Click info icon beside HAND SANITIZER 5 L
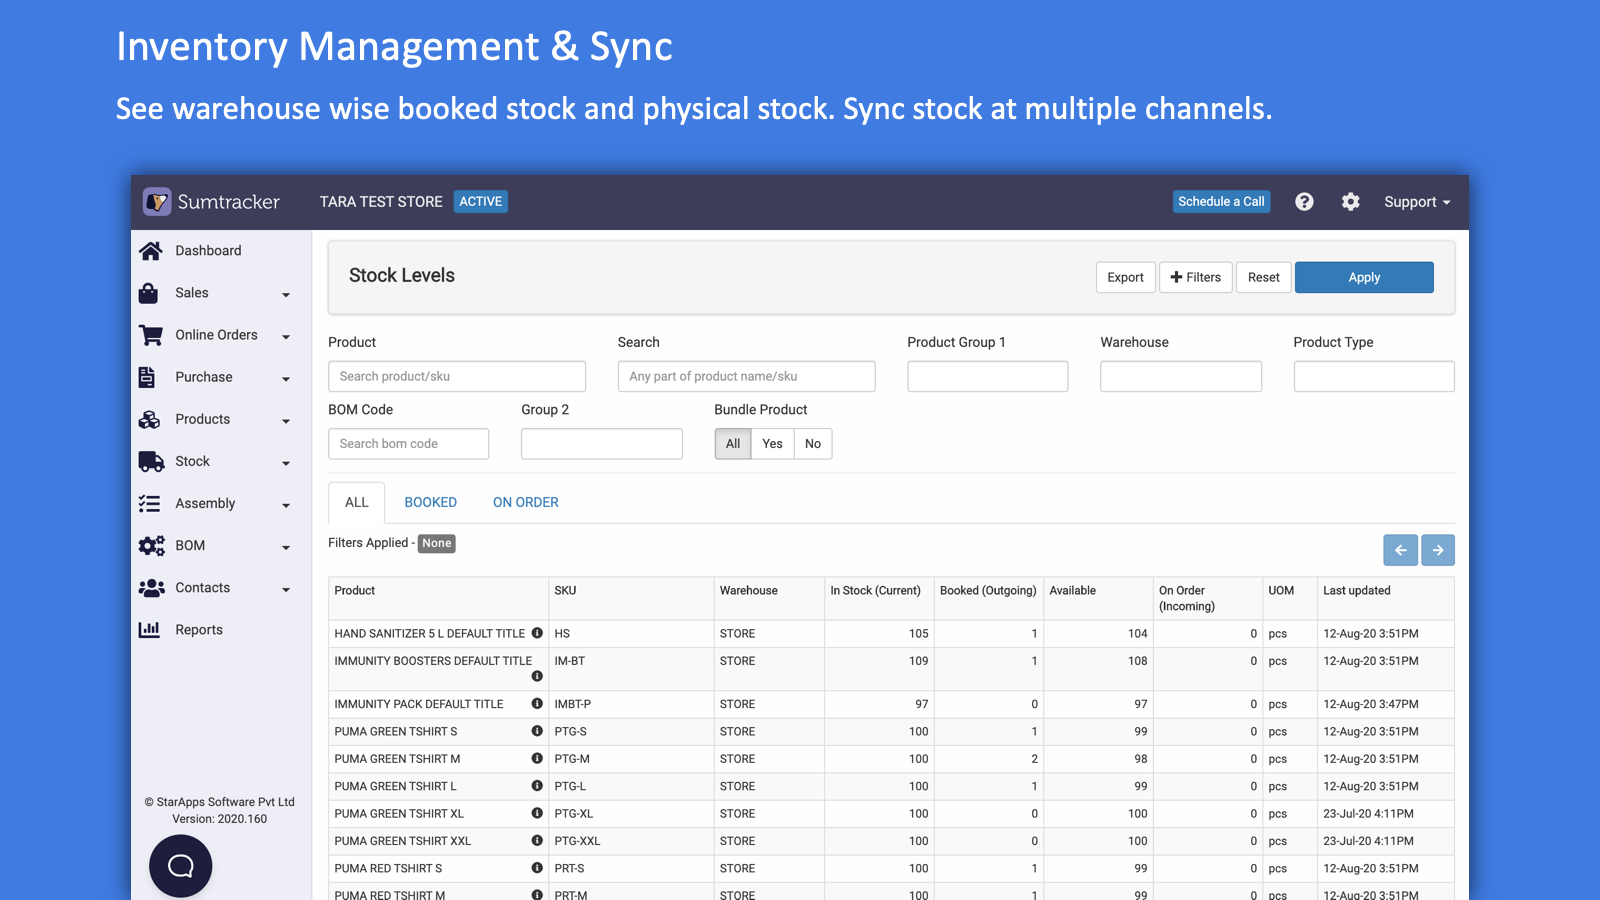The width and height of the screenshot is (1600, 900). pyautogui.click(x=537, y=633)
